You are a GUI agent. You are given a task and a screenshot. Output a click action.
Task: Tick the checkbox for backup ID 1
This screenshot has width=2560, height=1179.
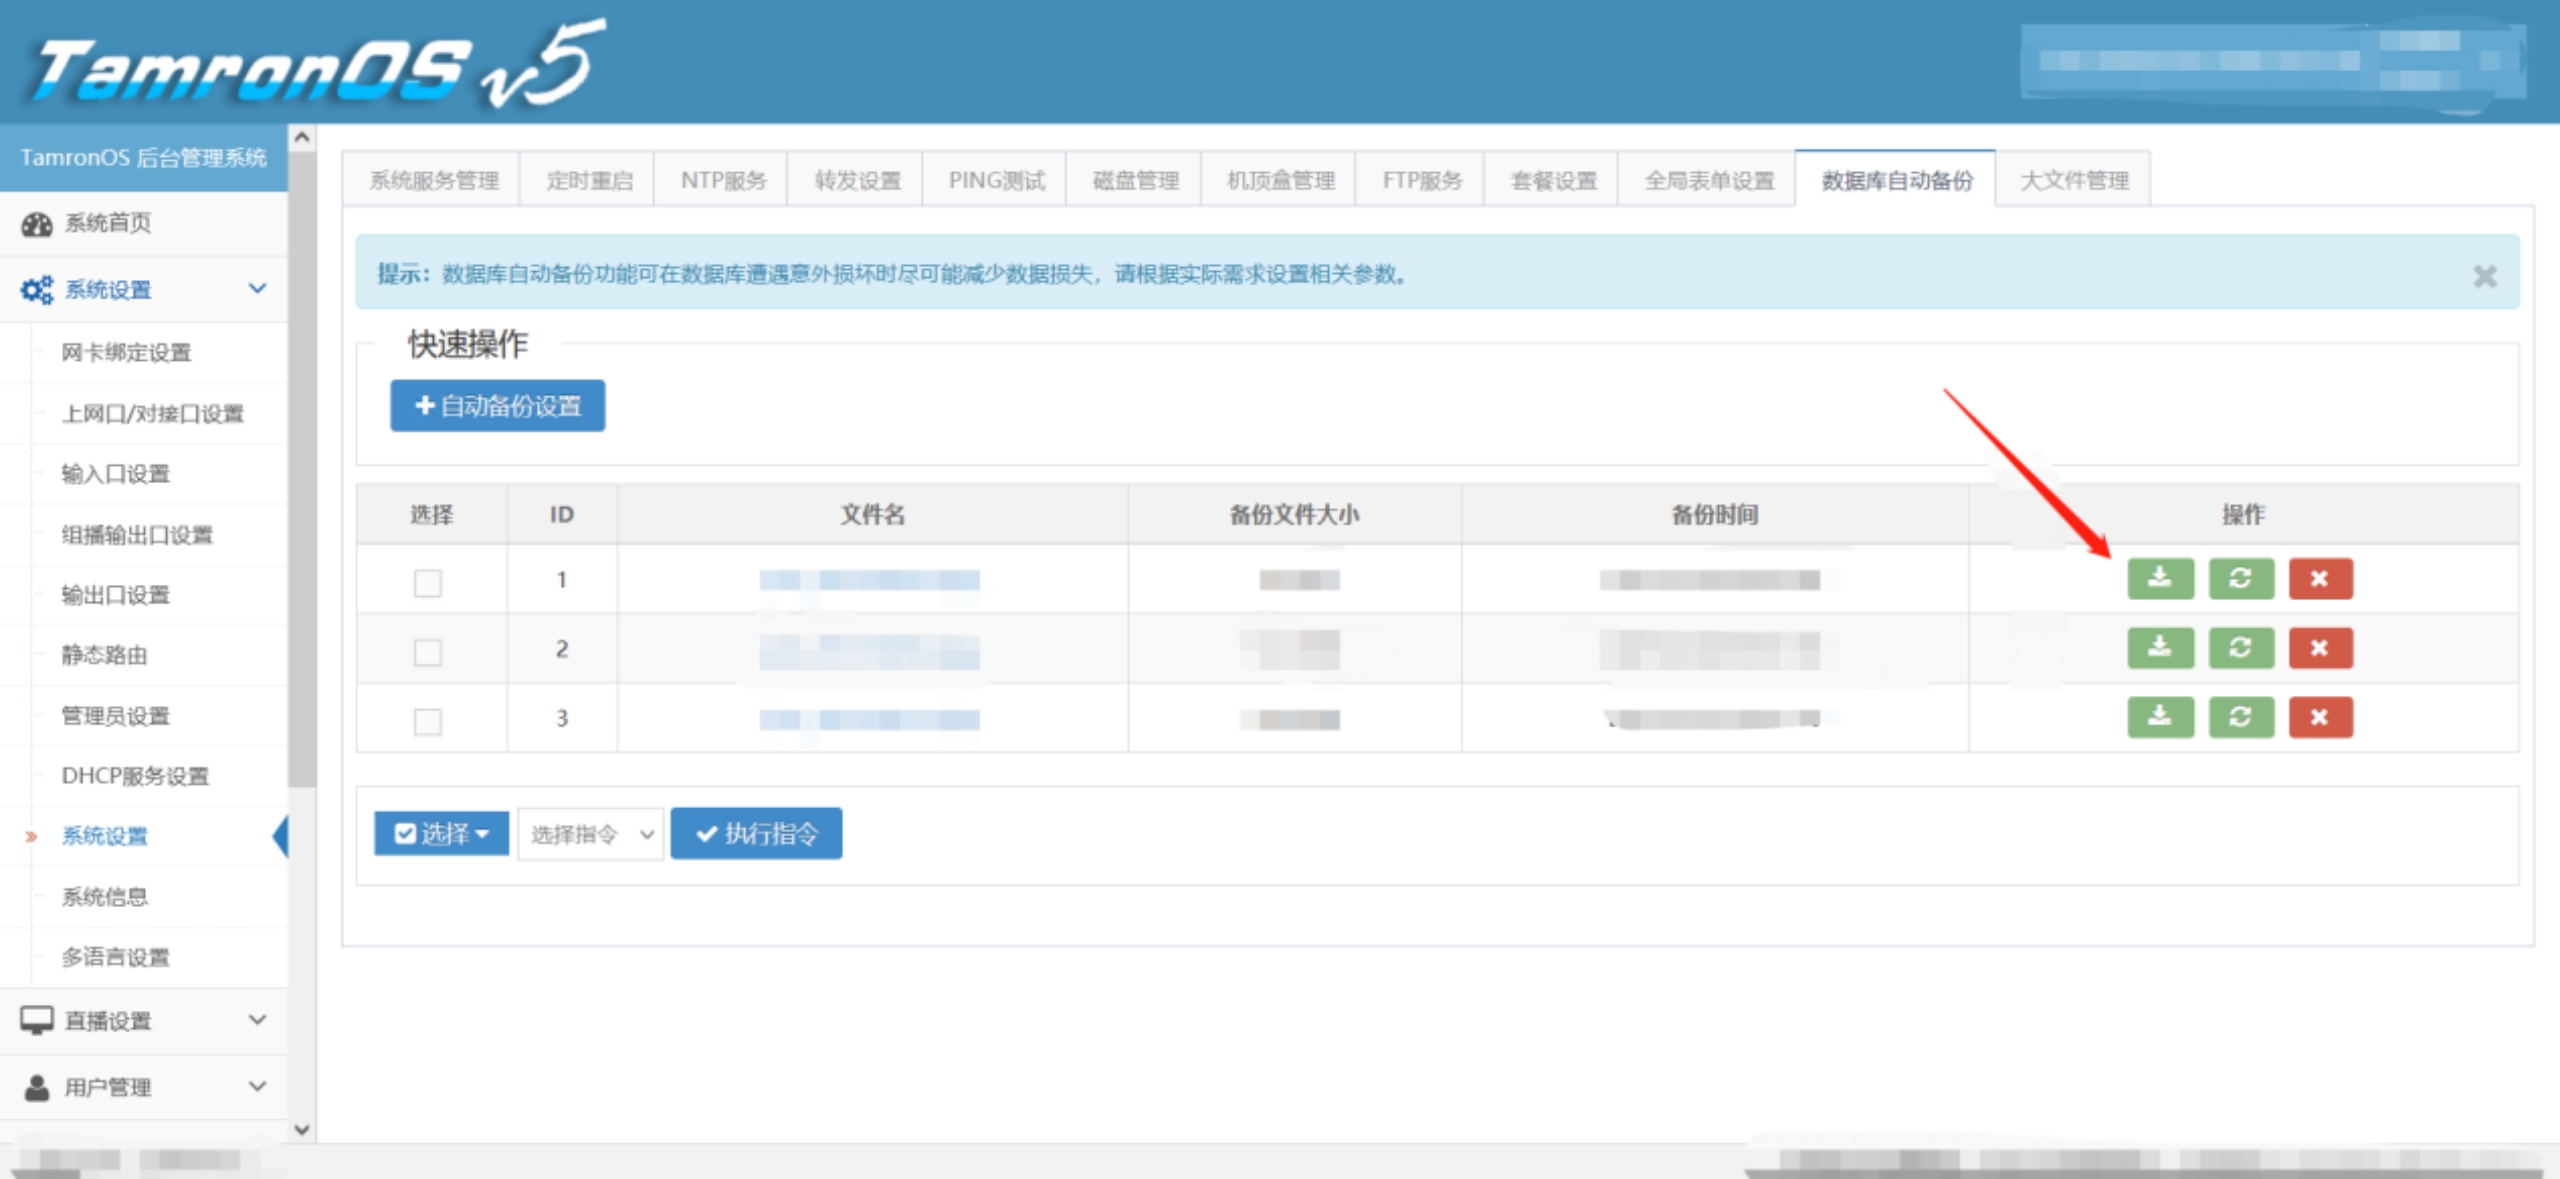pos(428,583)
